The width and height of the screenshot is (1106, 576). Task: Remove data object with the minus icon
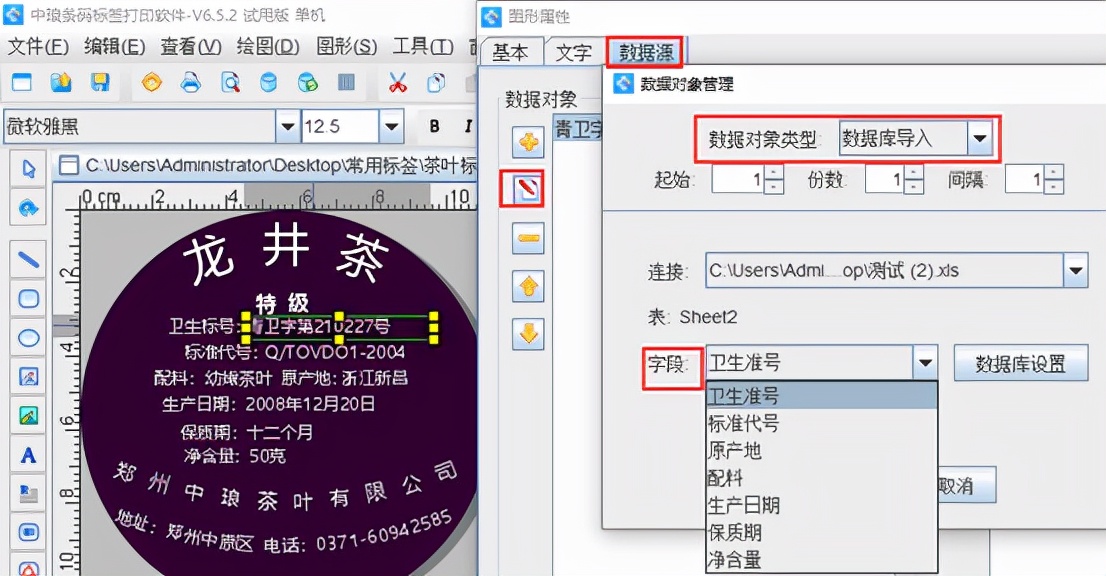pyautogui.click(x=528, y=238)
